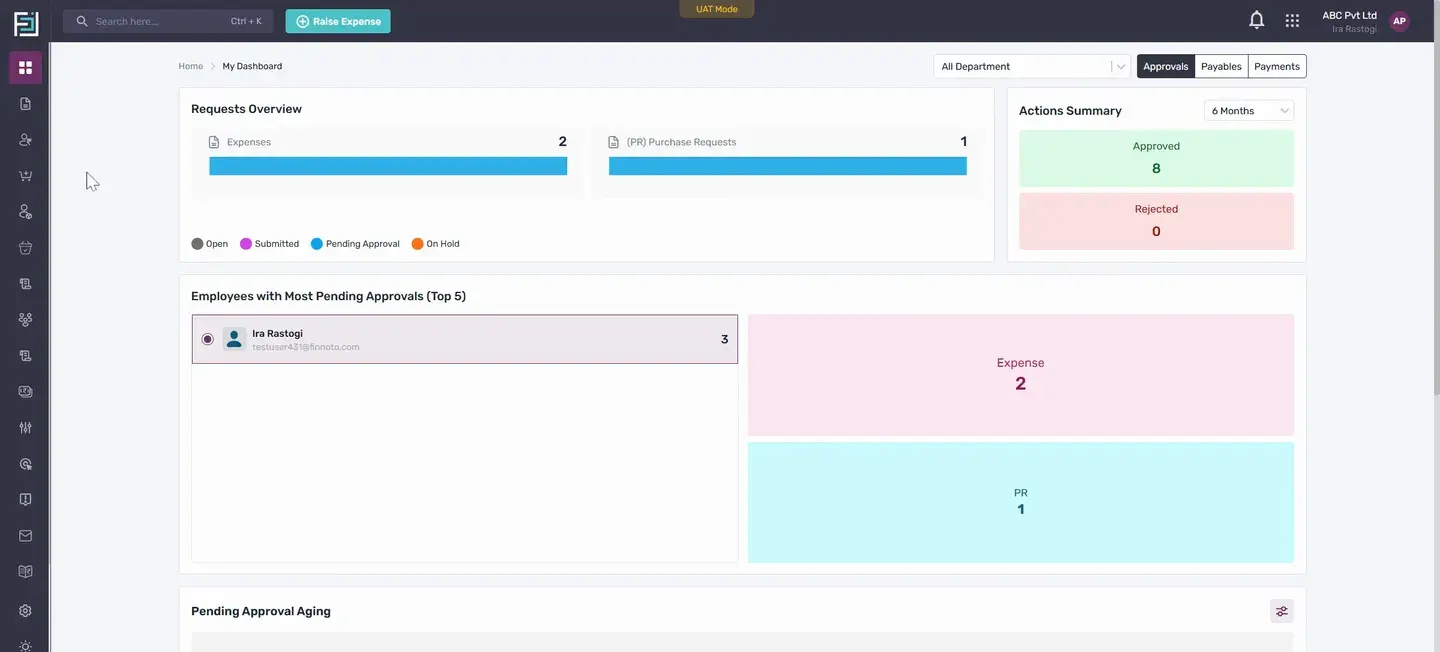
Task: Open the team group sidebar icon
Action: (x=25, y=320)
